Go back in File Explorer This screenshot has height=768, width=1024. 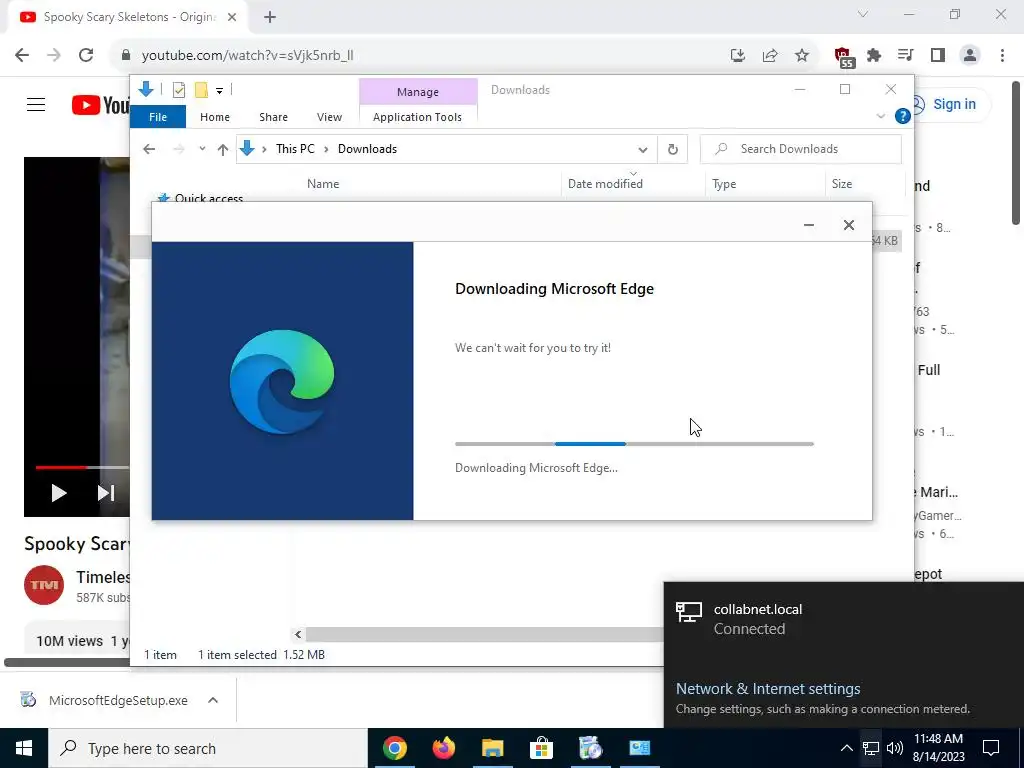149,149
